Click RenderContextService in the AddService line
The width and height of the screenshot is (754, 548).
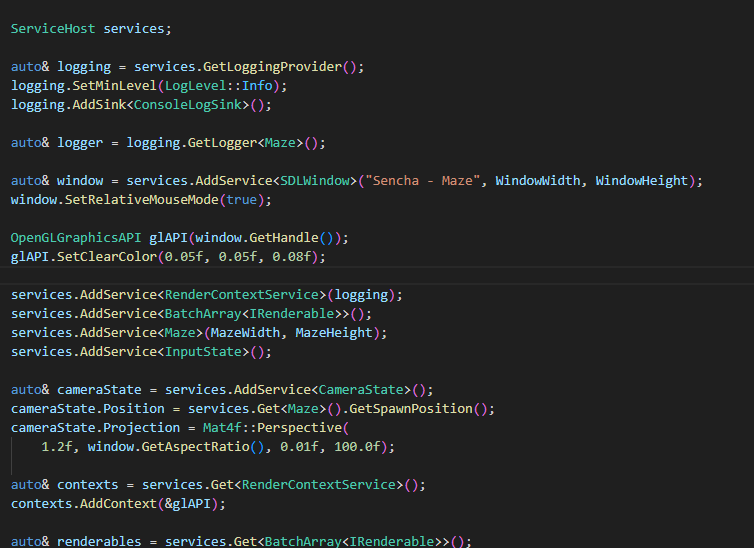(241, 295)
